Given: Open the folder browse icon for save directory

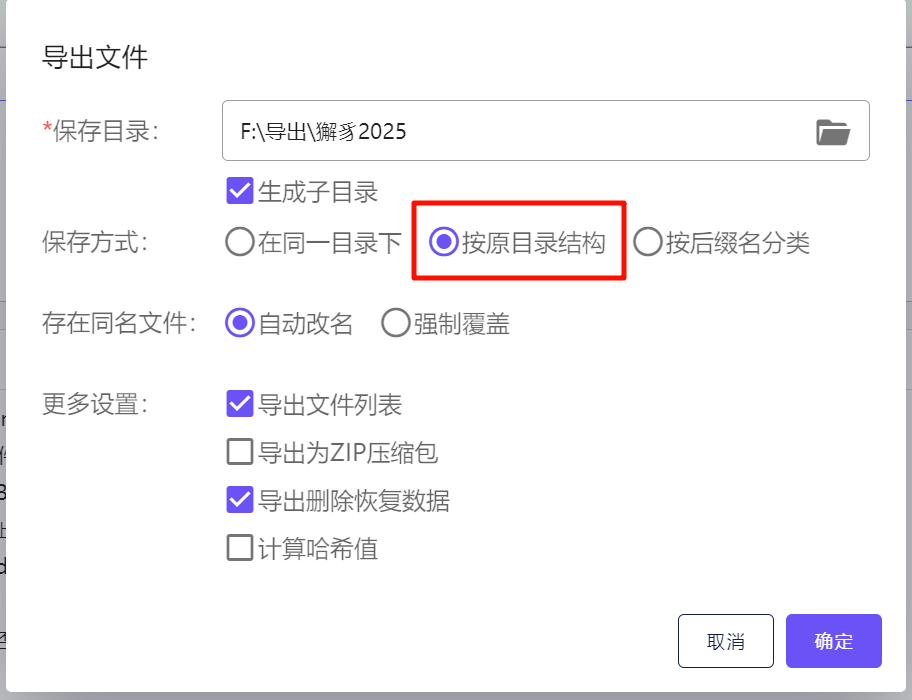Looking at the screenshot, I should point(832,131).
